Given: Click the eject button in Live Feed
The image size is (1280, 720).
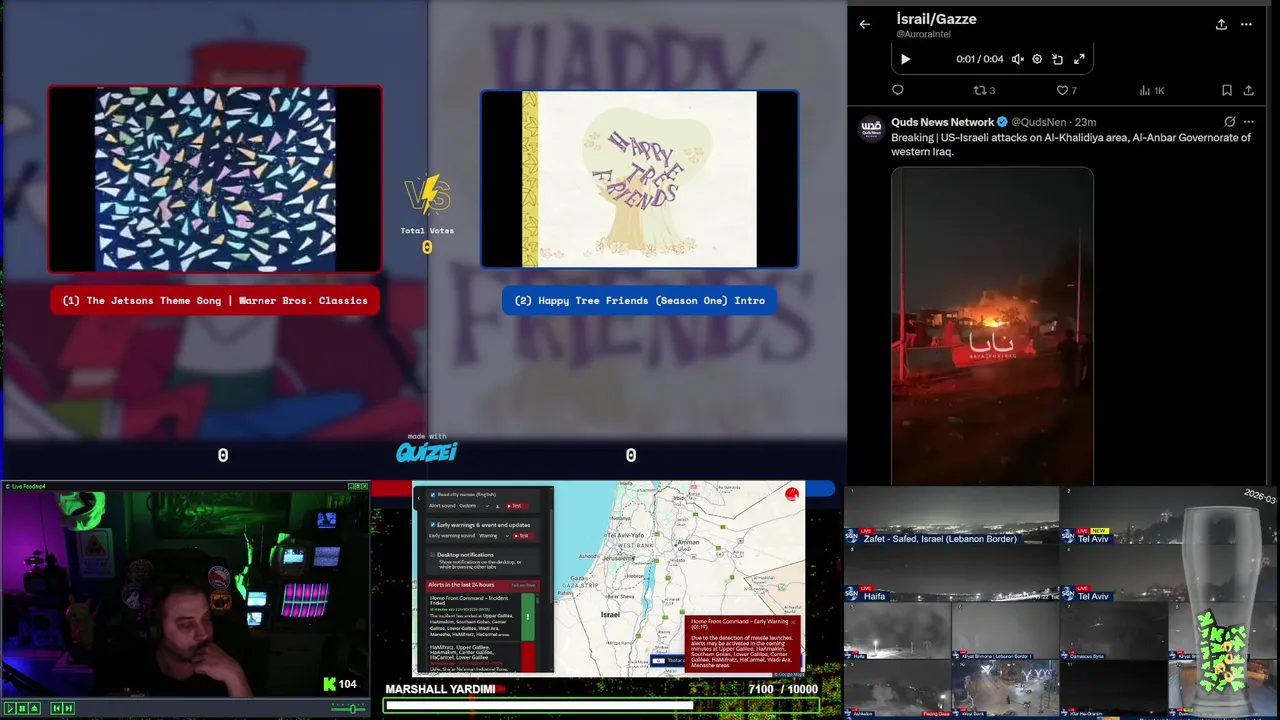Looking at the screenshot, I should pyautogui.click(x=35, y=708).
